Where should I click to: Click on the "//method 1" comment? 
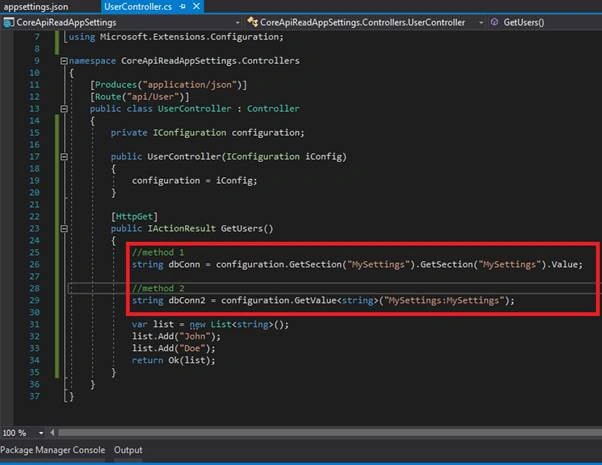(x=158, y=252)
